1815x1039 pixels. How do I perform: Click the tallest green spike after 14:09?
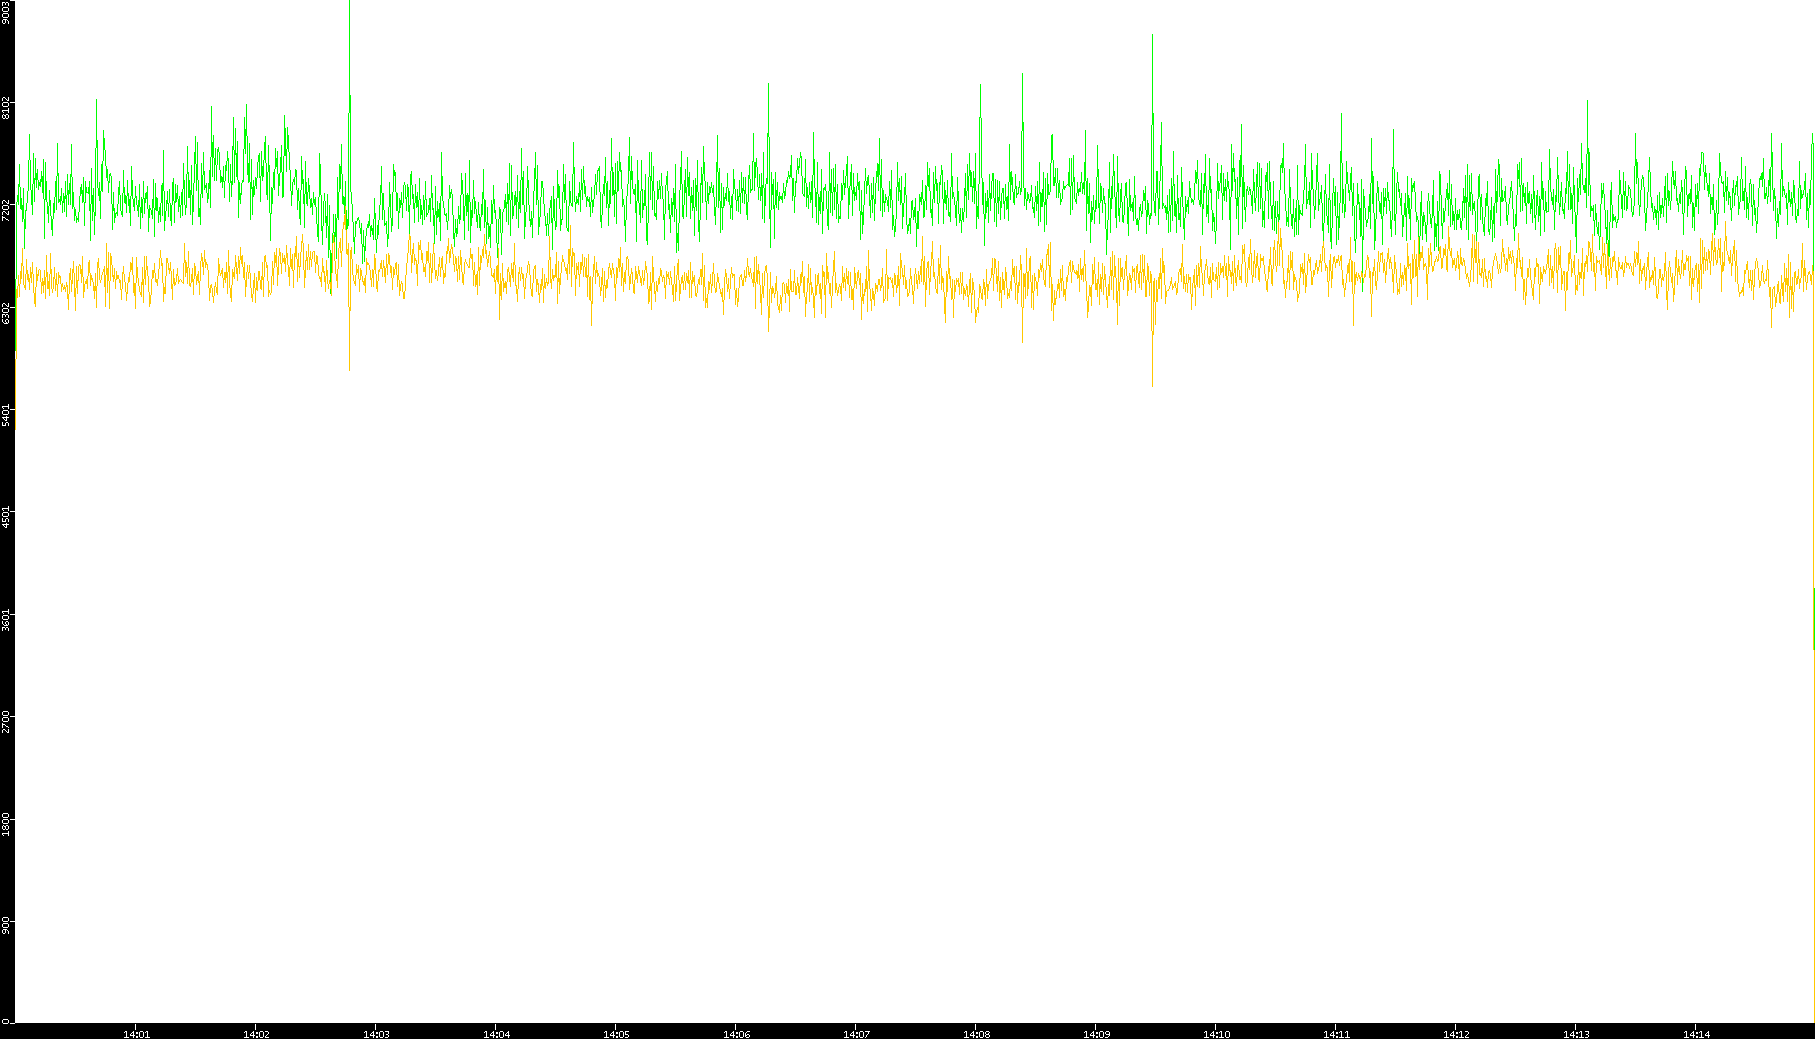1152,60
